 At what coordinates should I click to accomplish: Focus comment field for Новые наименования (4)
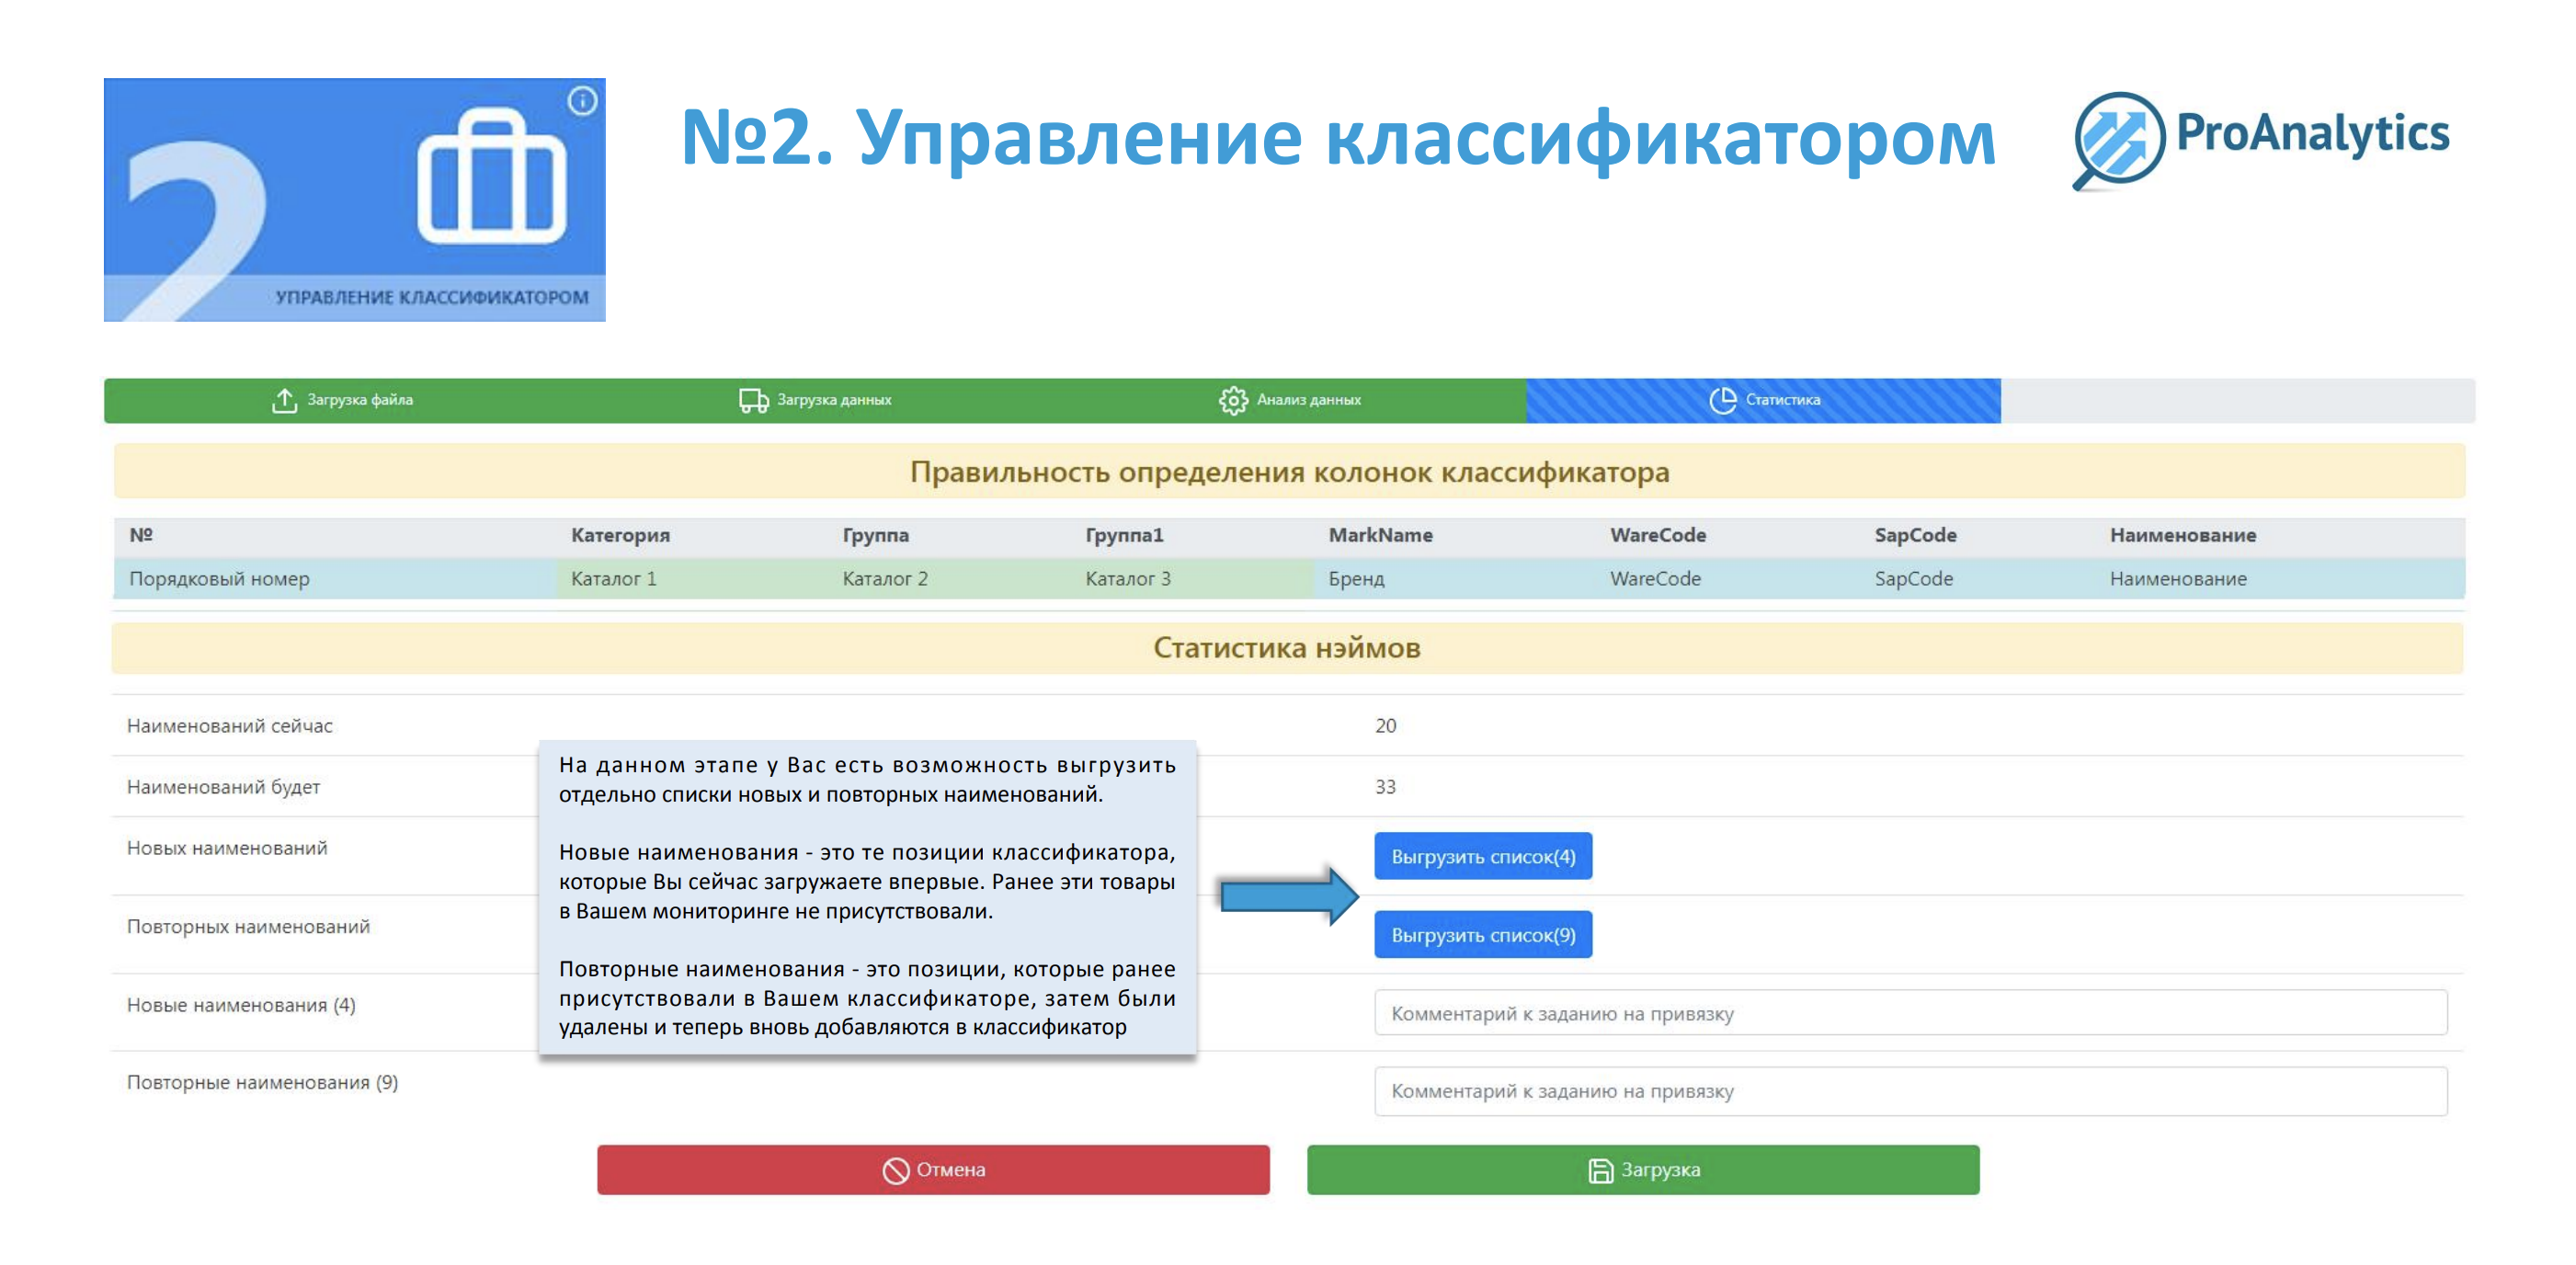click(x=1911, y=1013)
